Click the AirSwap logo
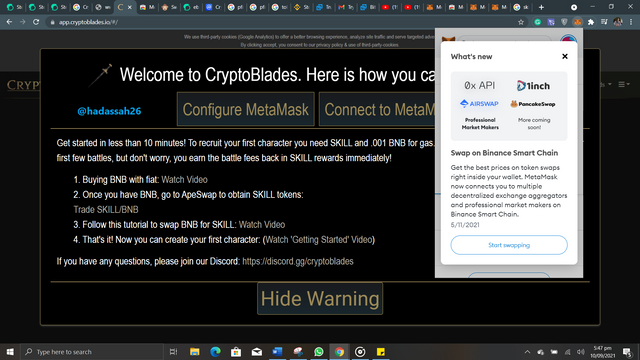 [479, 104]
